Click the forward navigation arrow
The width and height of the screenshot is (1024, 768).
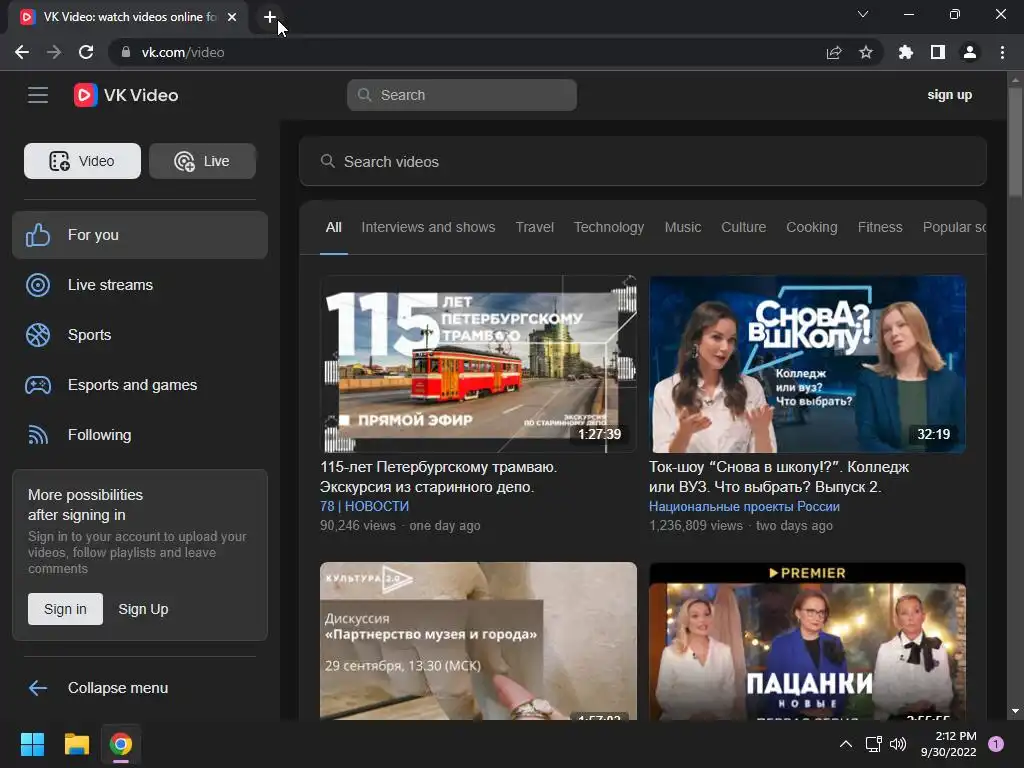pos(54,52)
